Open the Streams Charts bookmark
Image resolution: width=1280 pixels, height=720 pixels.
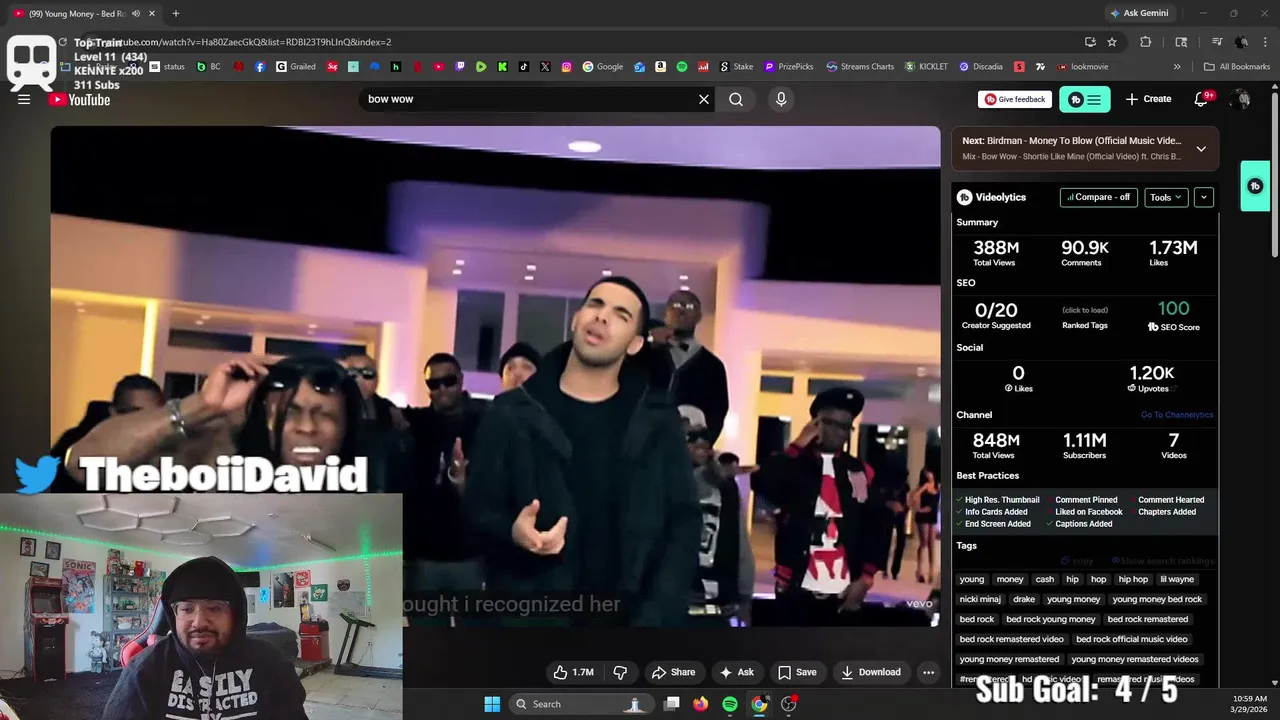(x=860, y=67)
